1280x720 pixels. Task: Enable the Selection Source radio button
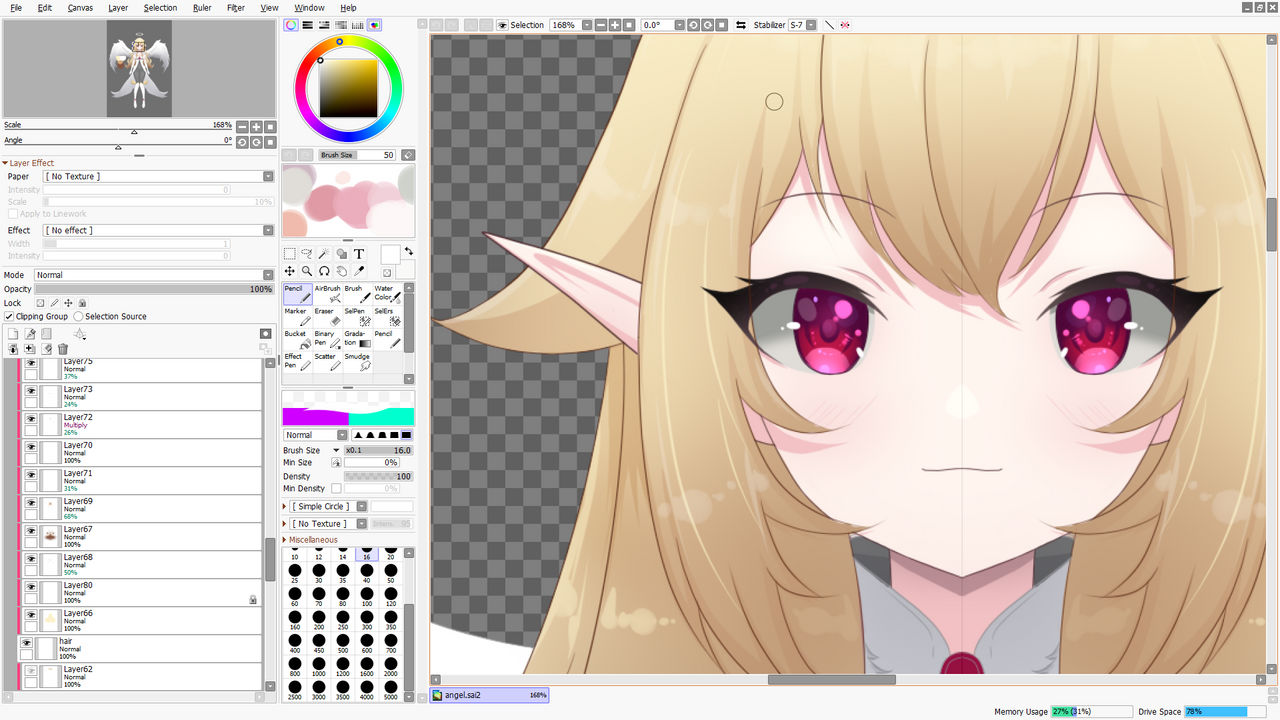coord(78,316)
